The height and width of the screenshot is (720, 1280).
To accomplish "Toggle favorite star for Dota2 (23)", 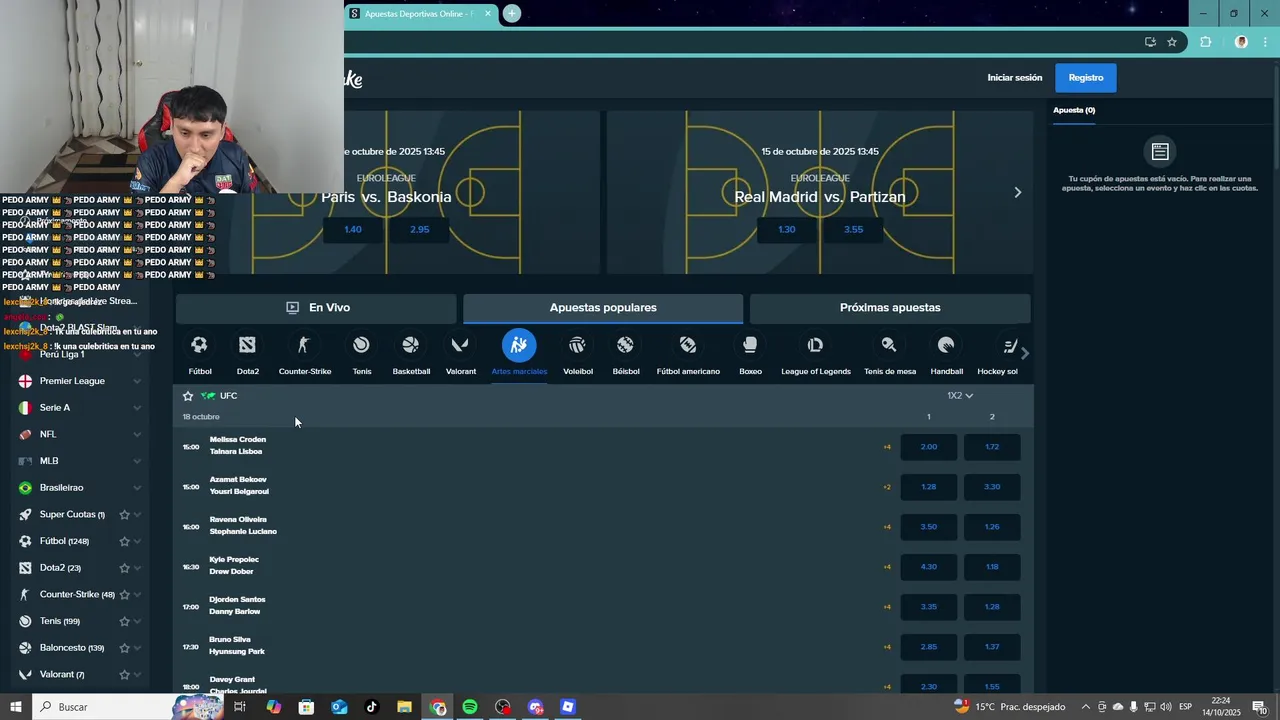I will 124,568.
